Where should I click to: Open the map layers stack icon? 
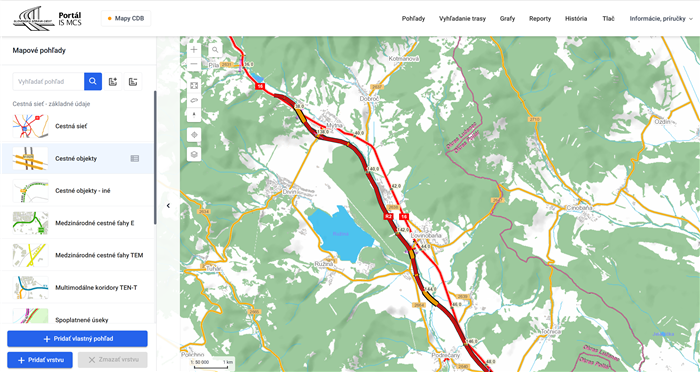(x=194, y=154)
